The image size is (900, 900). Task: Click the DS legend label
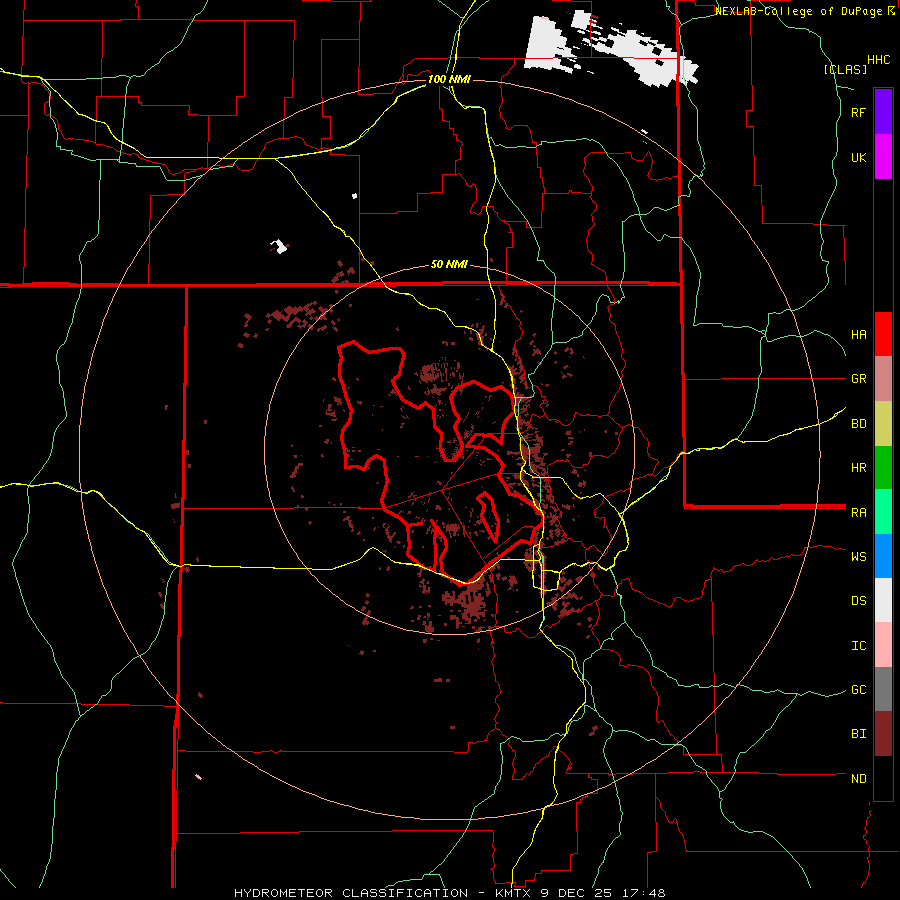click(x=858, y=601)
